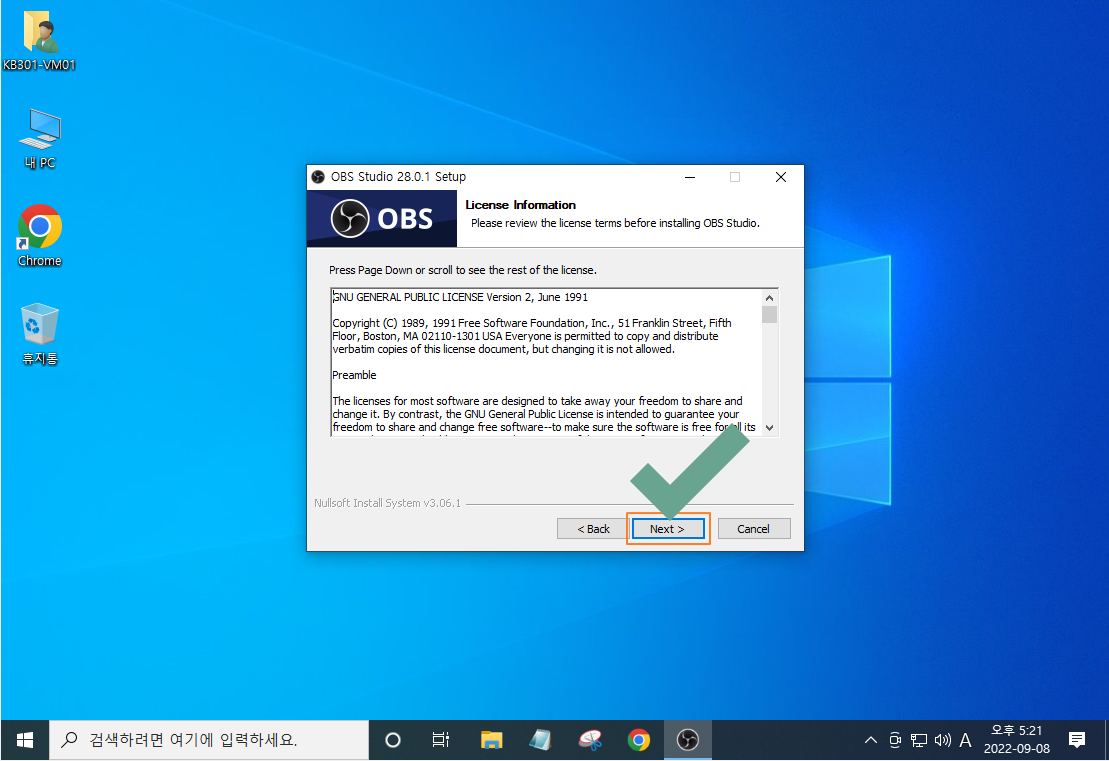This screenshot has height=761, width=1109.
Task: Cancel the OBS Studio setup
Action: 753,529
